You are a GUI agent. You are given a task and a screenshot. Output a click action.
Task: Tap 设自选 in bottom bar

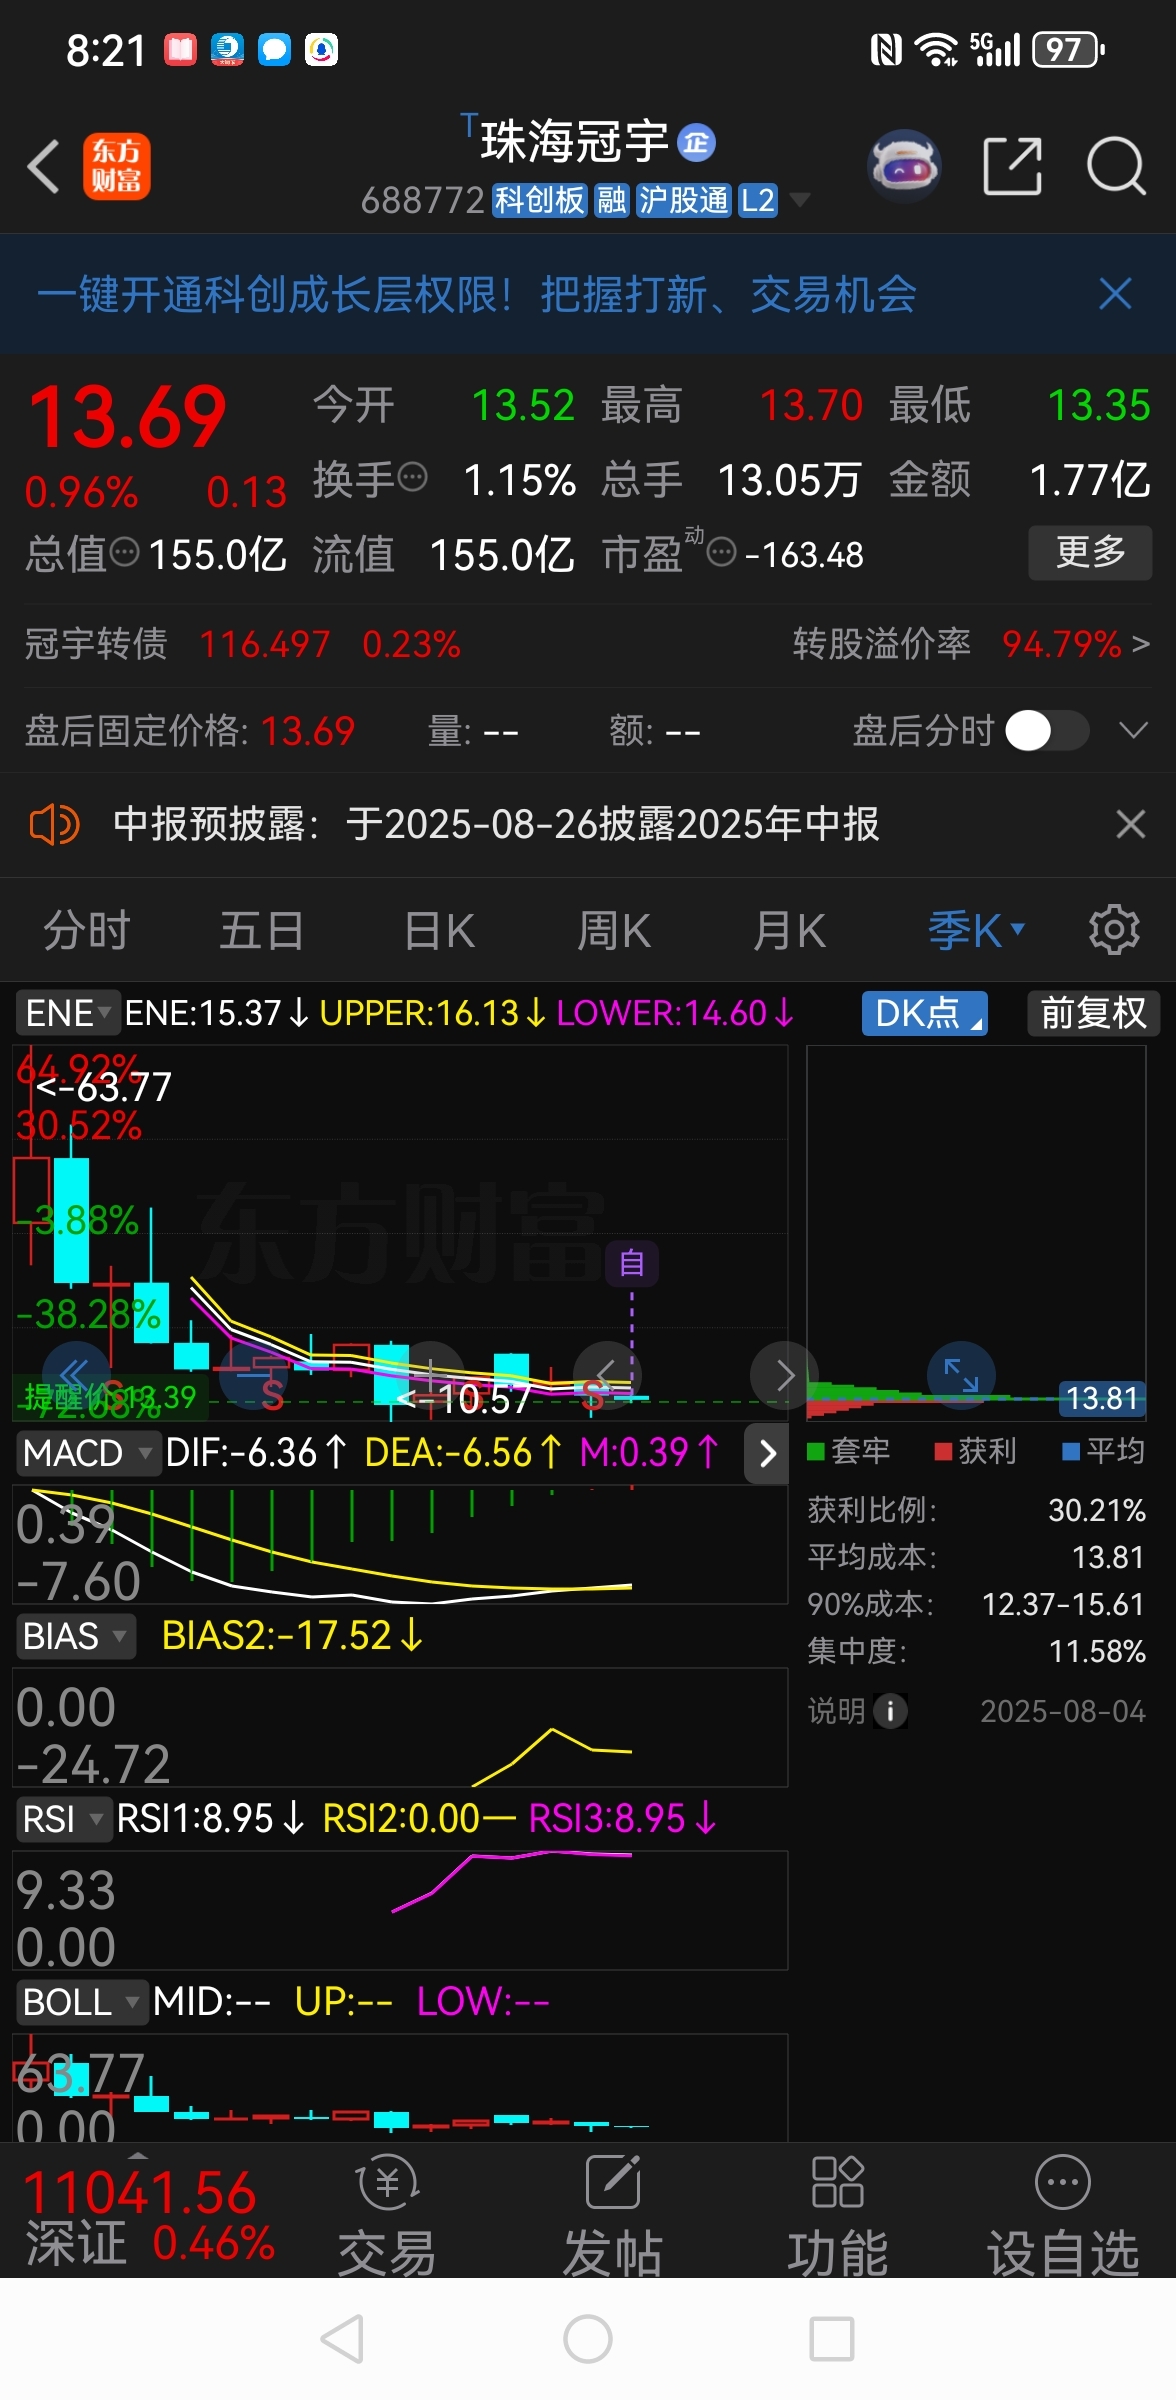(1063, 2216)
